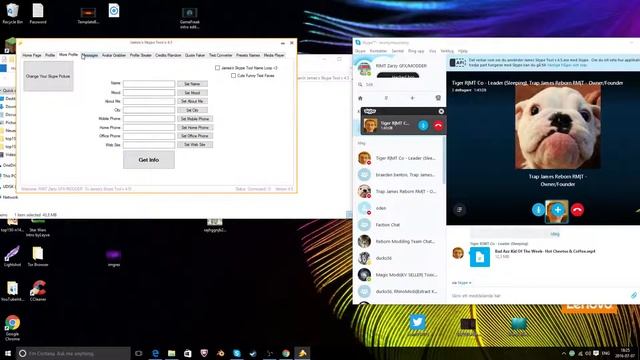Switch to Media Player tab
The image size is (640, 360).
[274, 55]
